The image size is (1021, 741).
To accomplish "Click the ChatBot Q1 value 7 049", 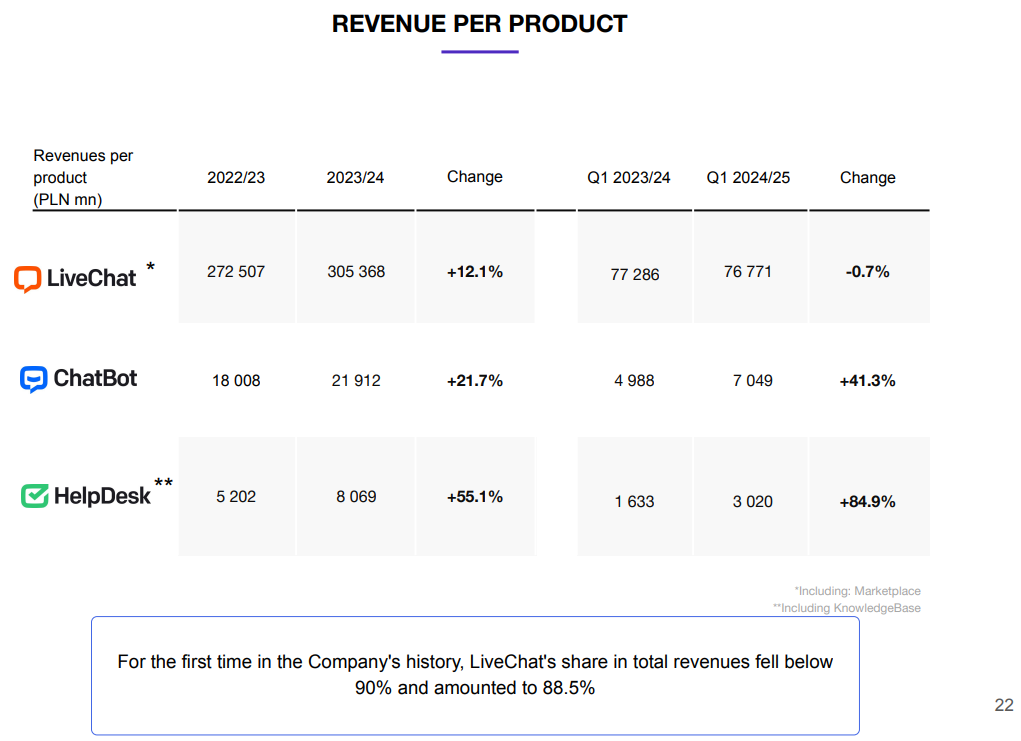I will 753,380.
